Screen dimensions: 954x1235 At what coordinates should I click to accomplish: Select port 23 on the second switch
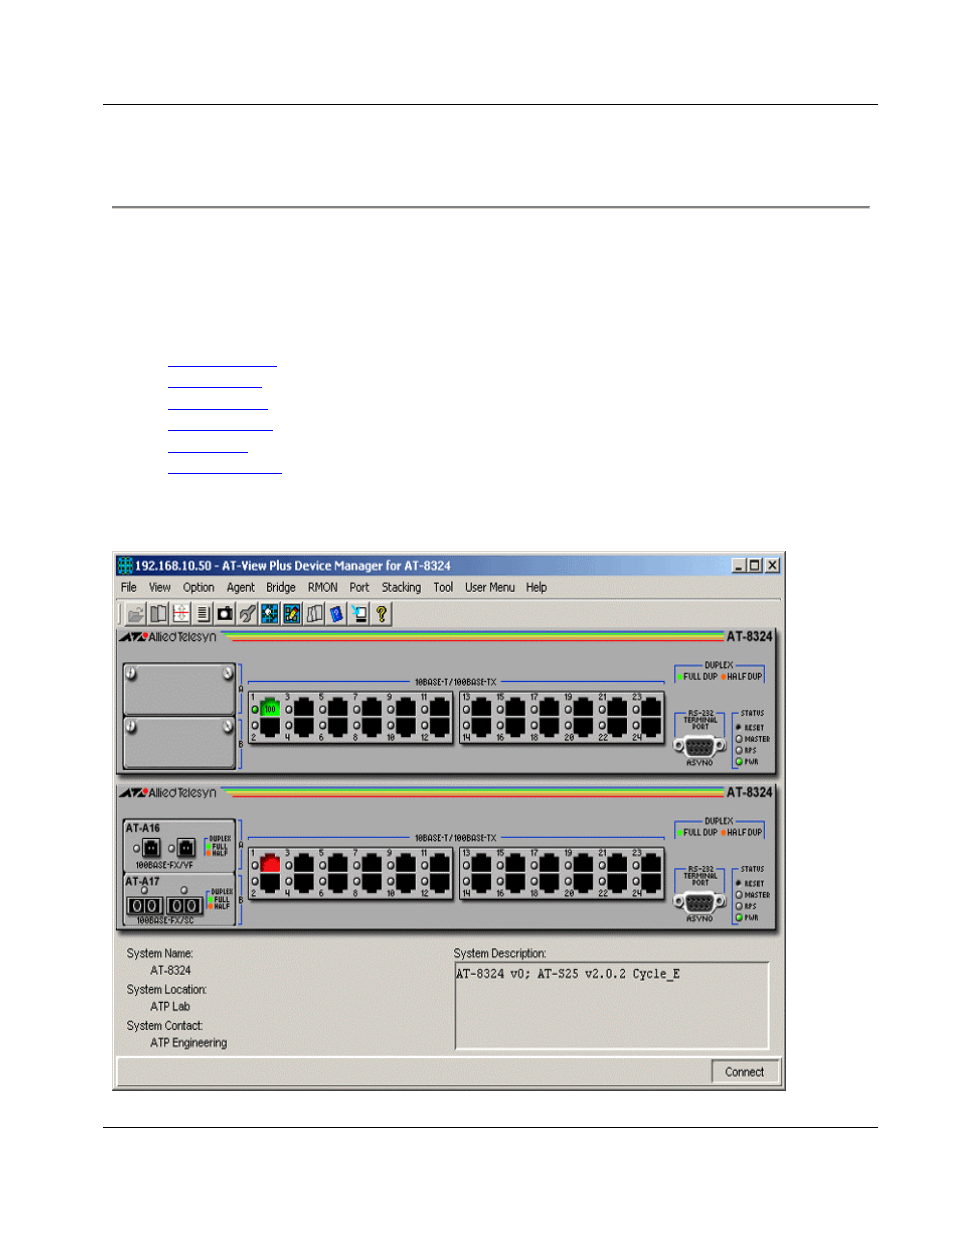click(651, 864)
